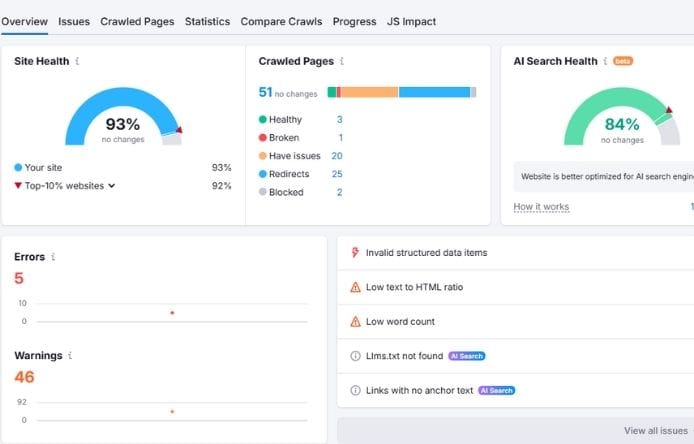Click the errors count number 5
694x444 pixels.
point(19,278)
